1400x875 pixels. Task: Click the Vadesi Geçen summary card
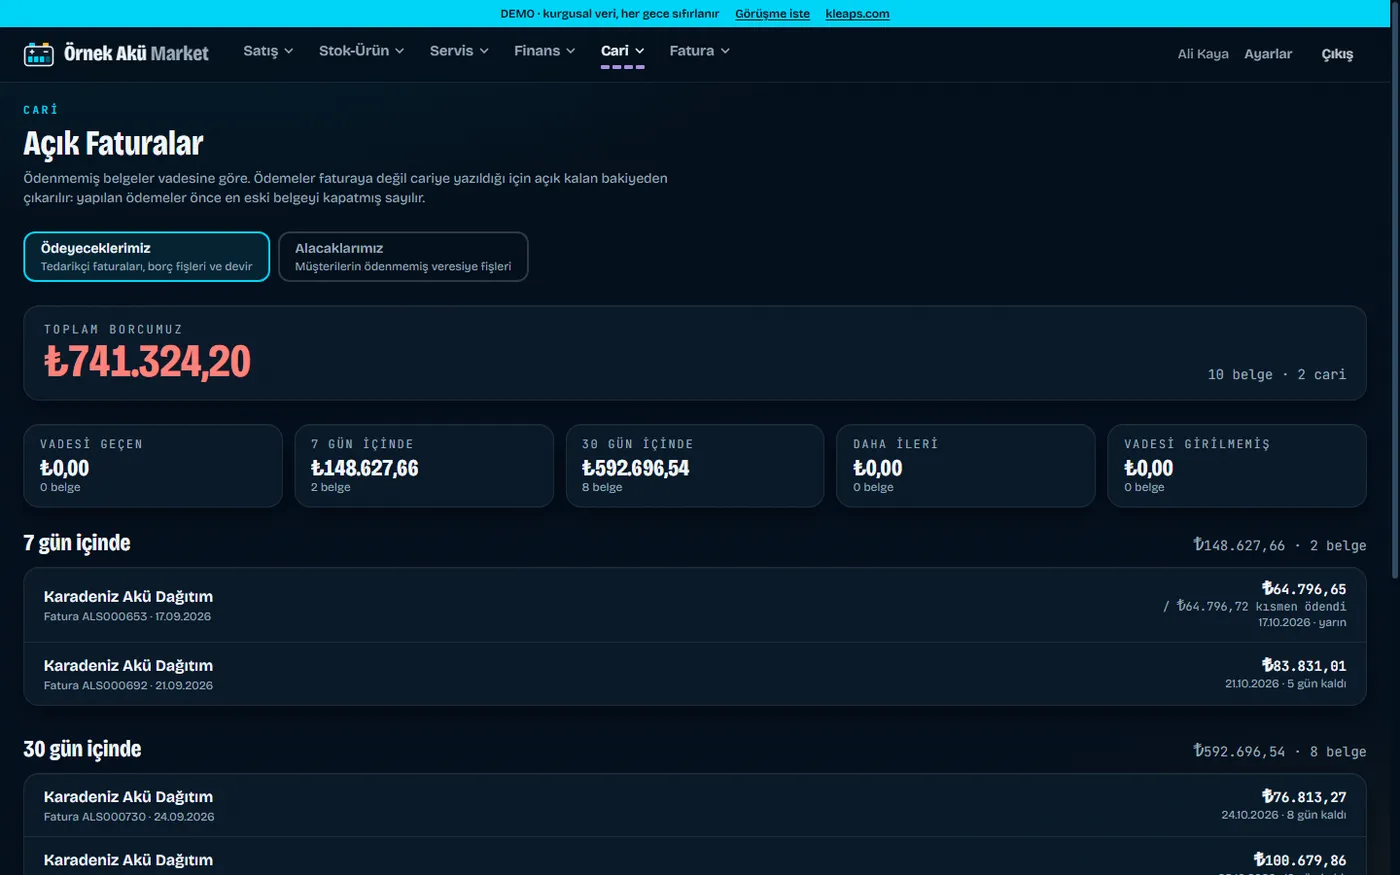tap(153, 466)
